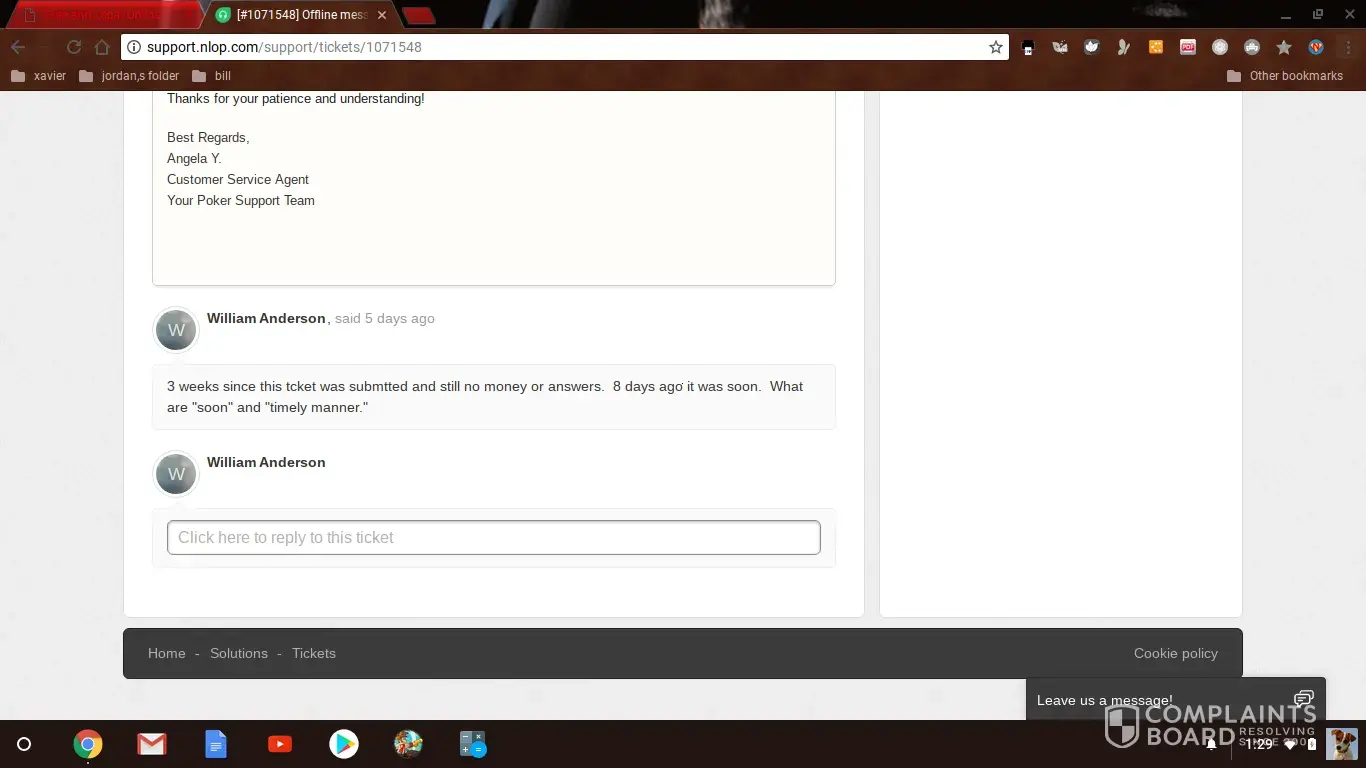This screenshot has height=768, width=1366.
Task: Launch Google Play Store from the shelf
Action: click(344, 744)
